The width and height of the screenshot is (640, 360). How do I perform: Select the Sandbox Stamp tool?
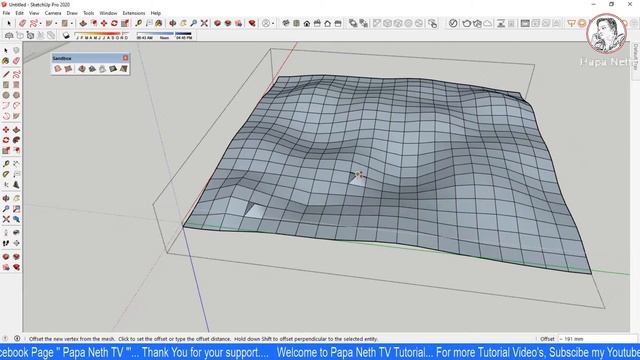(x=92, y=69)
